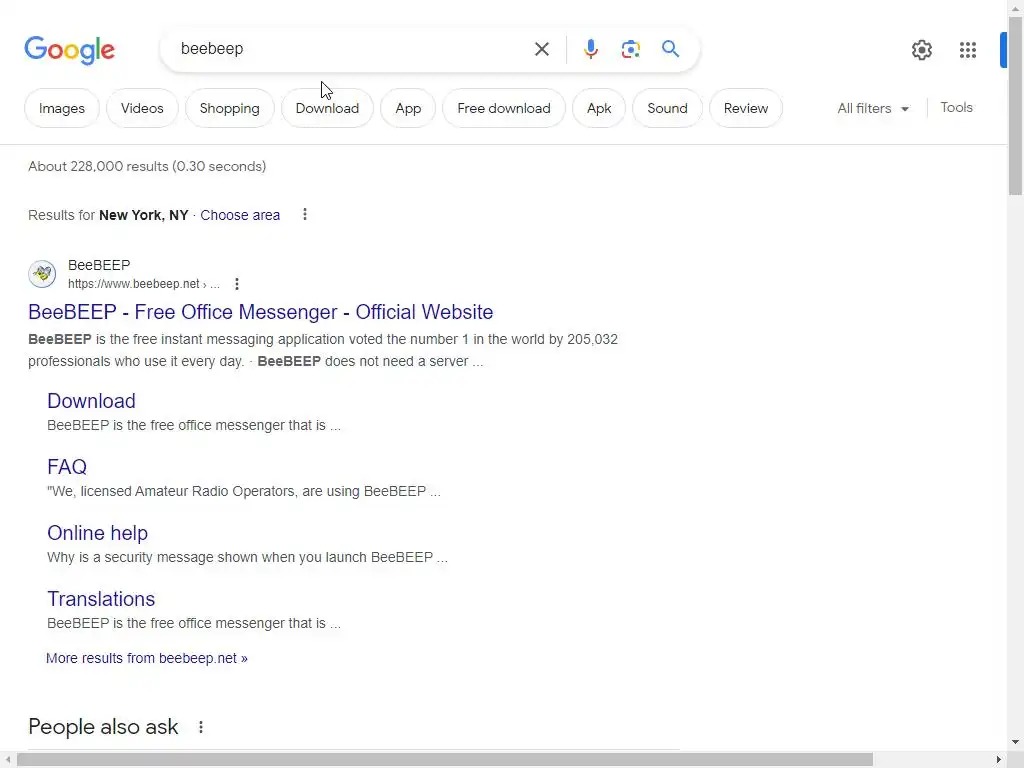Click the horizontal scrollbar thumb

click(445, 760)
